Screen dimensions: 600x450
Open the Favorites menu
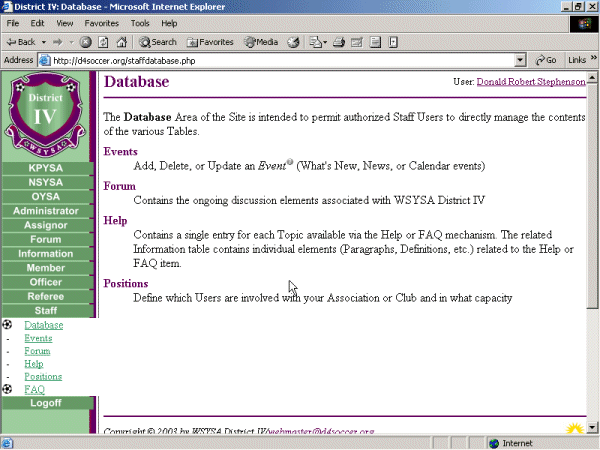click(x=101, y=22)
